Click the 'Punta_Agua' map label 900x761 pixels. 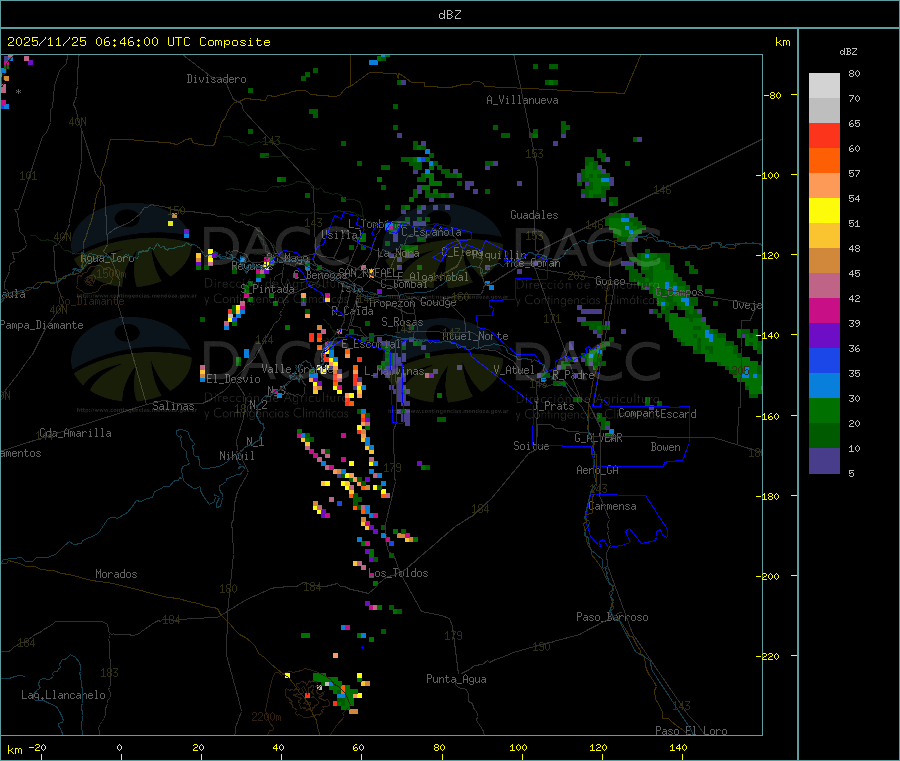pyautogui.click(x=456, y=679)
